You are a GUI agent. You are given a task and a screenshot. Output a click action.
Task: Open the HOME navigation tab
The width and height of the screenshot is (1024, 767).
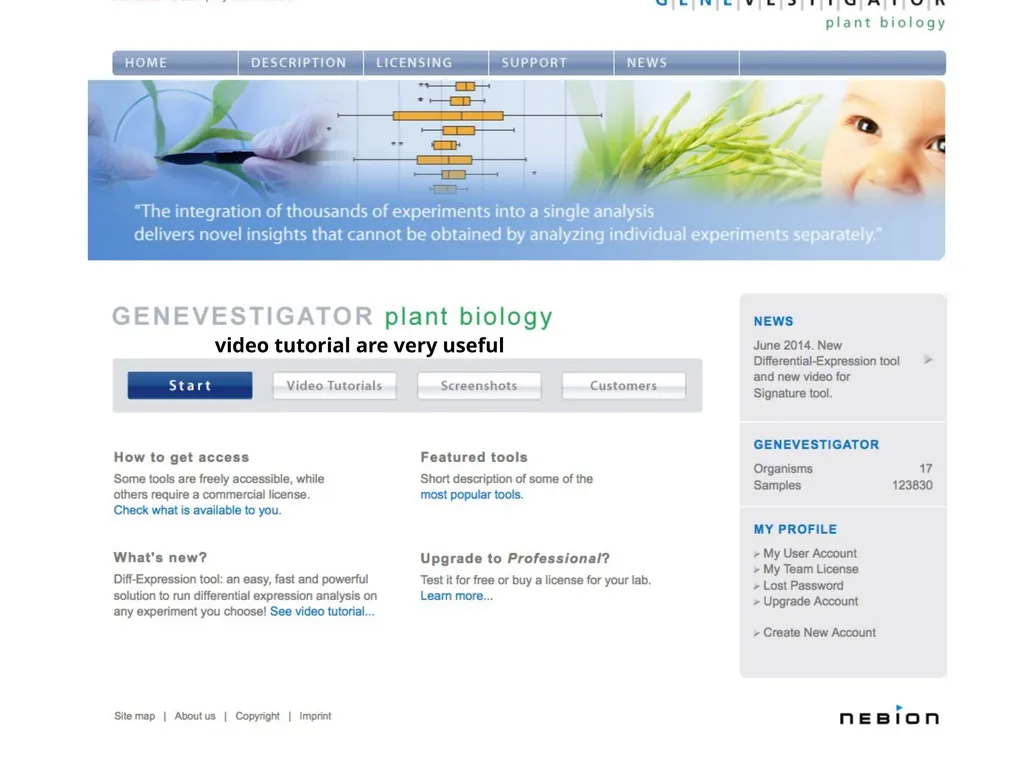pyautogui.click(x=175, y=63)
